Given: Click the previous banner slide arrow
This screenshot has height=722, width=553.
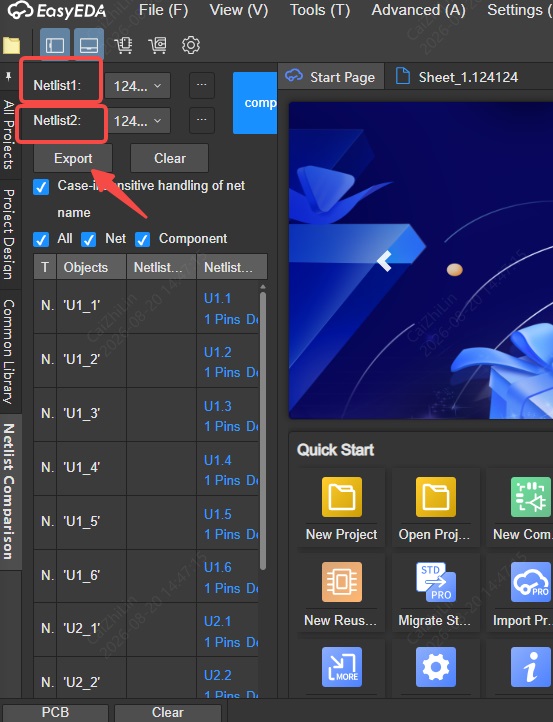Looking at the screenshot, I should point(384,261).
